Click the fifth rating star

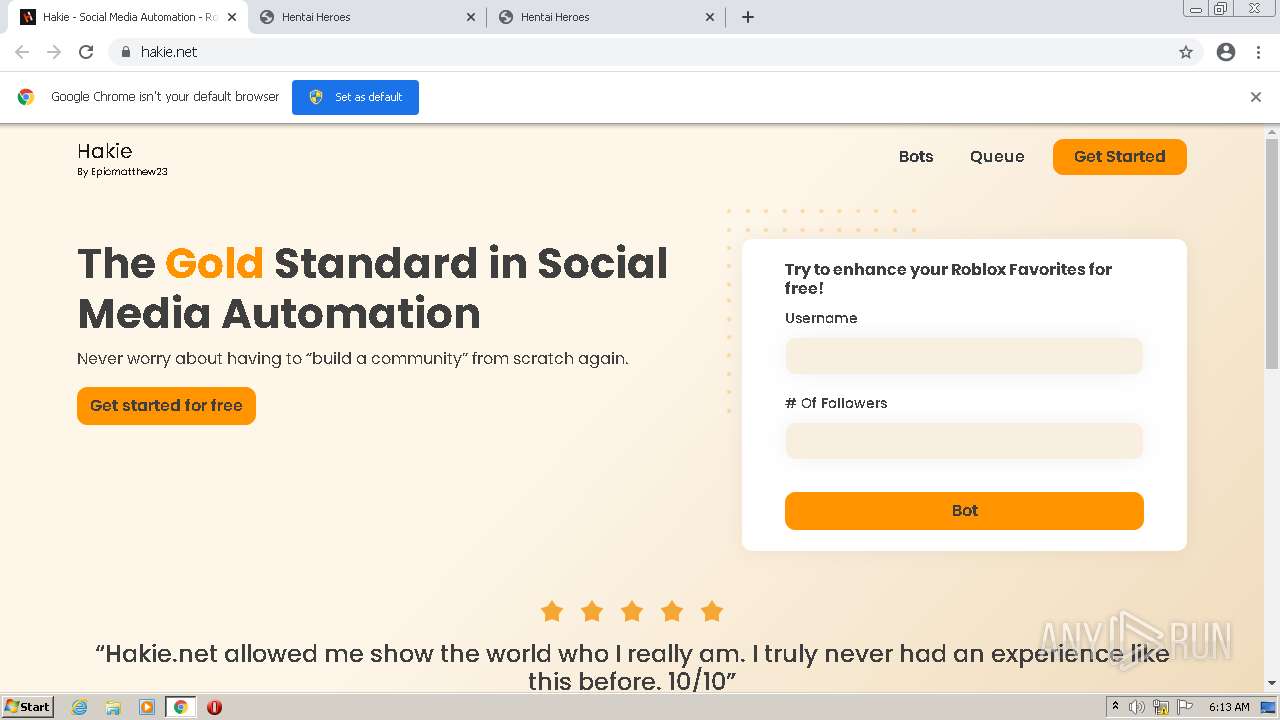712,611
